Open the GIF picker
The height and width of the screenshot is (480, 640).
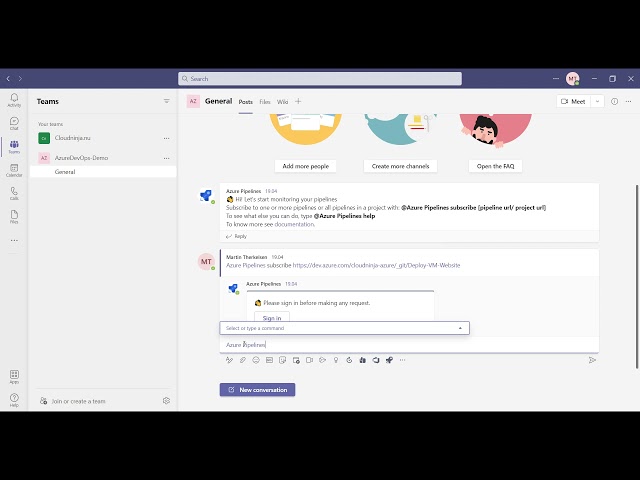(269, 360)
